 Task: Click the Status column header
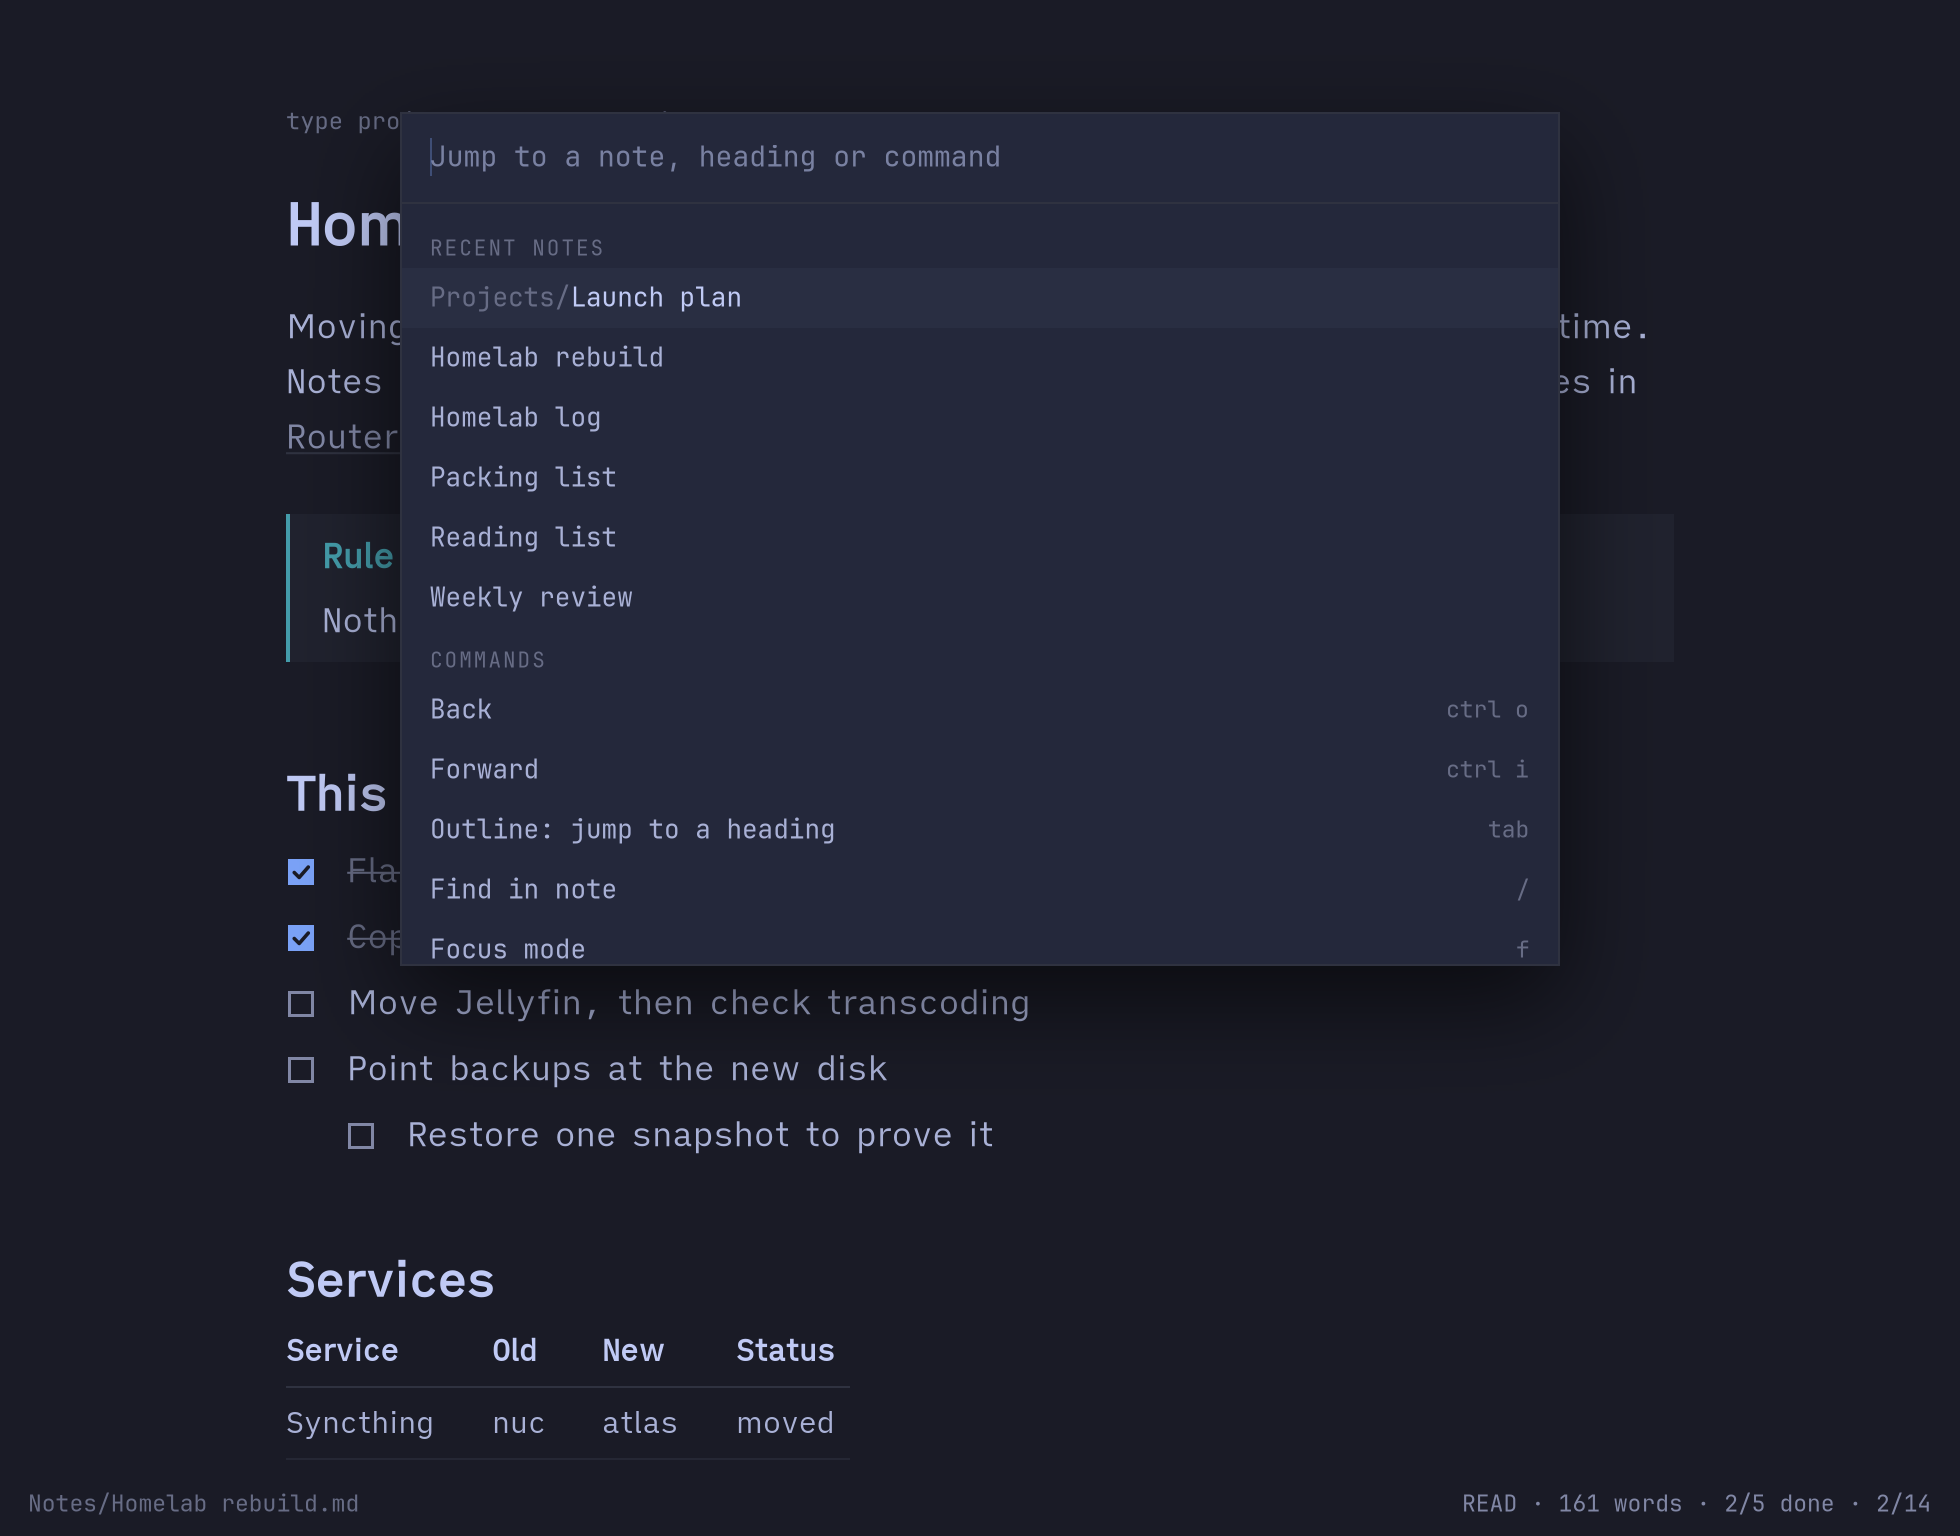point(785,1351)
